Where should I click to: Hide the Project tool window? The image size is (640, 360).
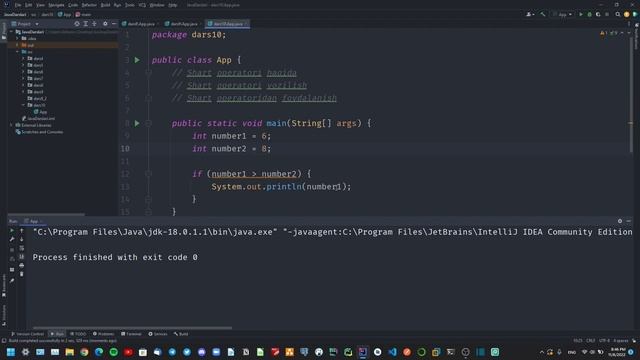click(114, 24)
